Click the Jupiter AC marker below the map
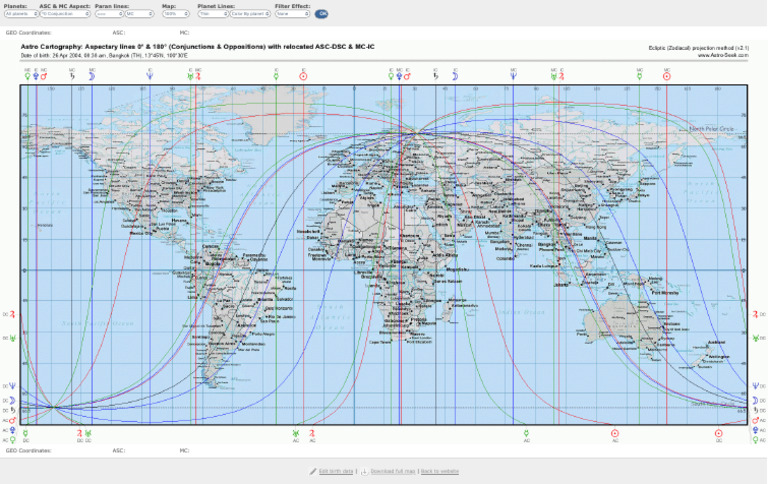This screenshot has width=768, height=484. coord(312,432)
